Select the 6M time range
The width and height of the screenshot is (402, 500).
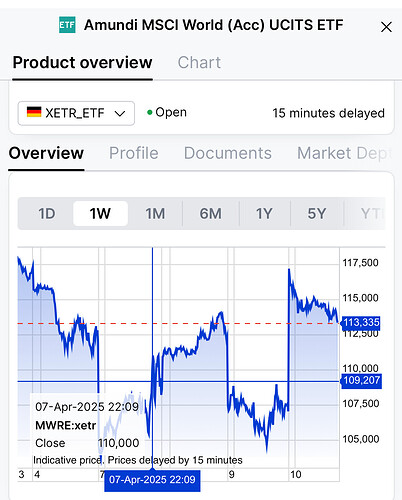(x=211, y=214)
